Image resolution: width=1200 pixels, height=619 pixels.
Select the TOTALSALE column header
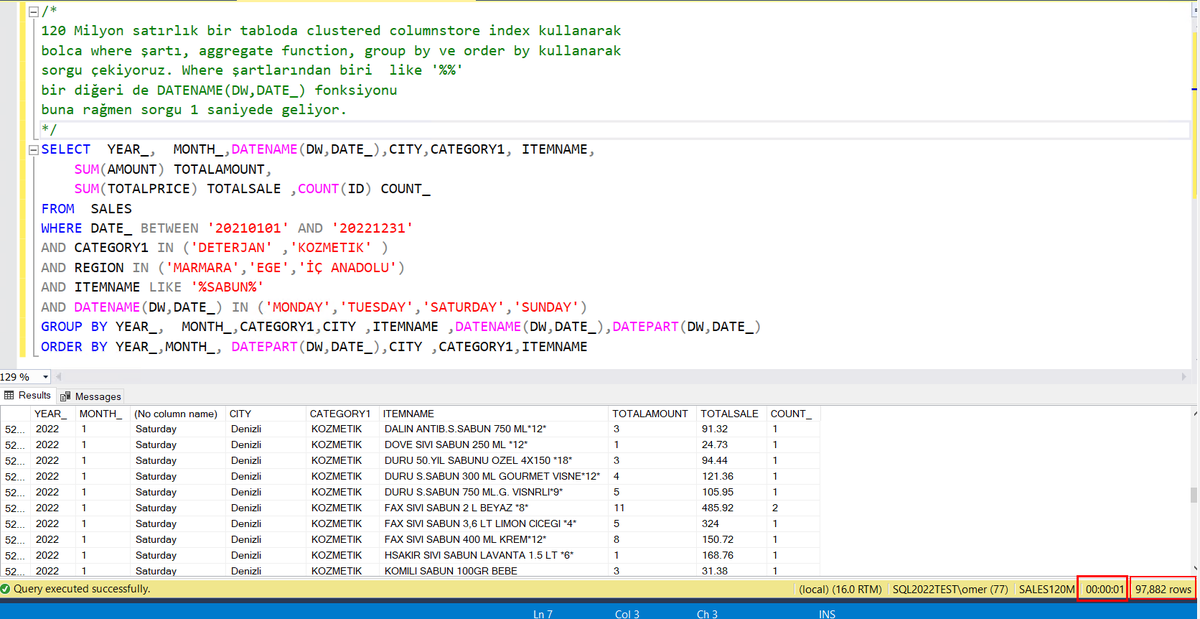(x=730, y=413)
